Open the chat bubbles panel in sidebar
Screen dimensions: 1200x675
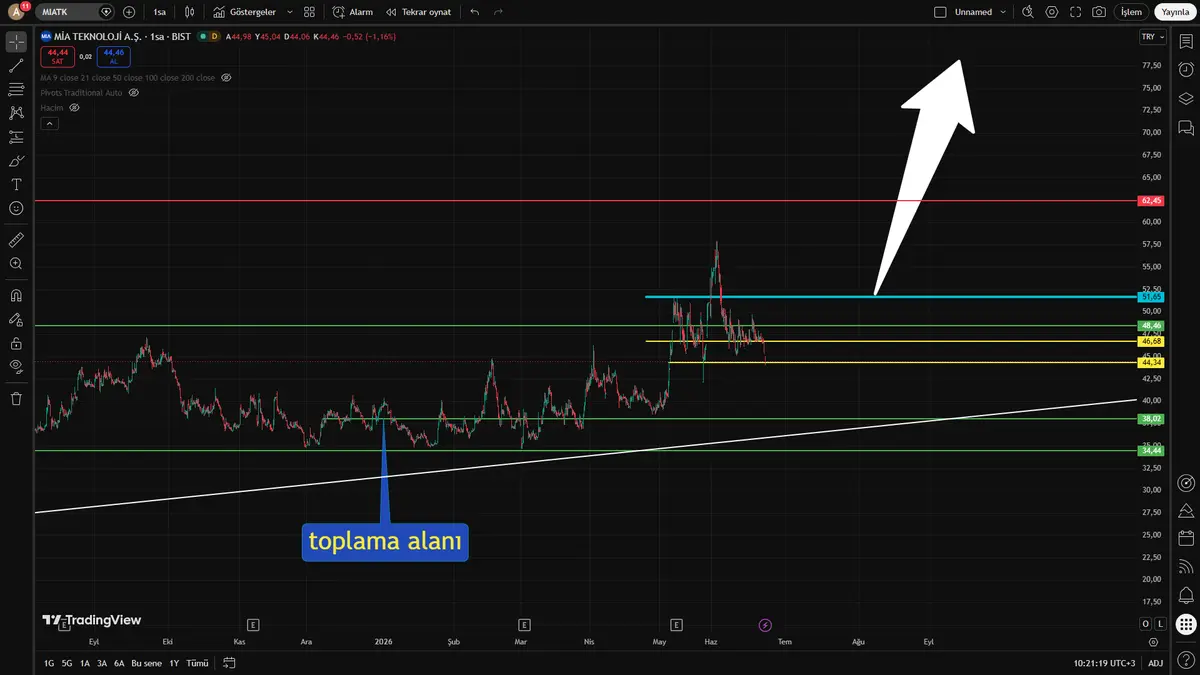[1186, 127]
